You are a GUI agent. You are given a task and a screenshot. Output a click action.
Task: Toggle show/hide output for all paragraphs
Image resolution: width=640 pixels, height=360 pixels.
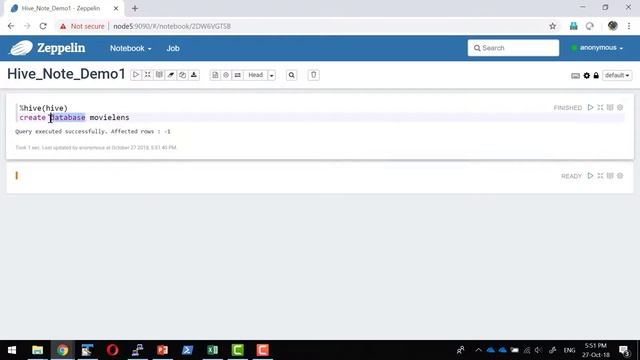pos(159,75)
